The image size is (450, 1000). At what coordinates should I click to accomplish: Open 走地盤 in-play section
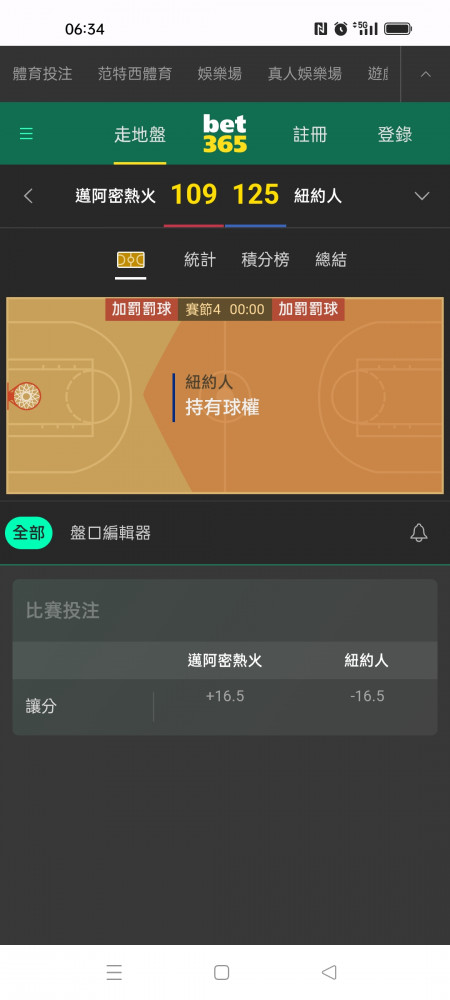click(140, 135)
